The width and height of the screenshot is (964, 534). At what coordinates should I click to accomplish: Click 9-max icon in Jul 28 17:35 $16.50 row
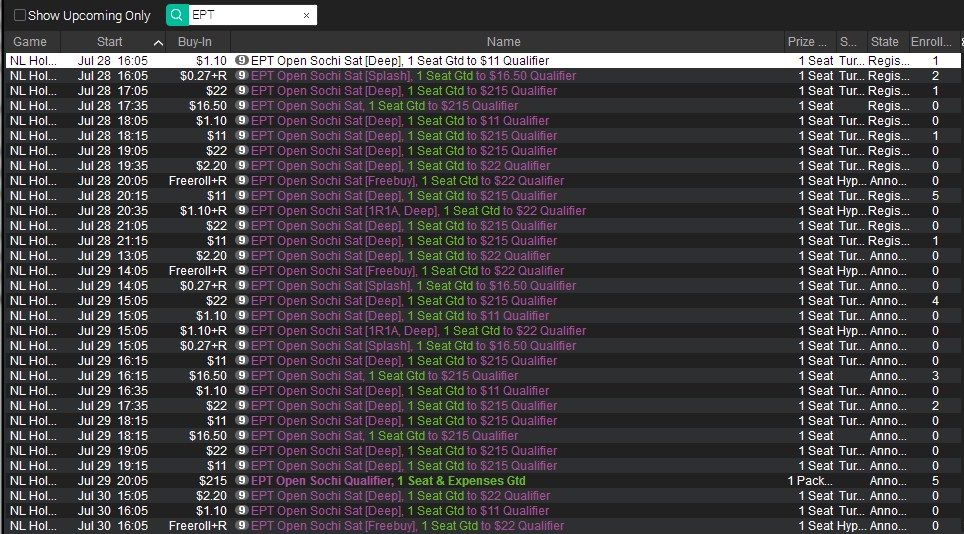click(242, 105)
